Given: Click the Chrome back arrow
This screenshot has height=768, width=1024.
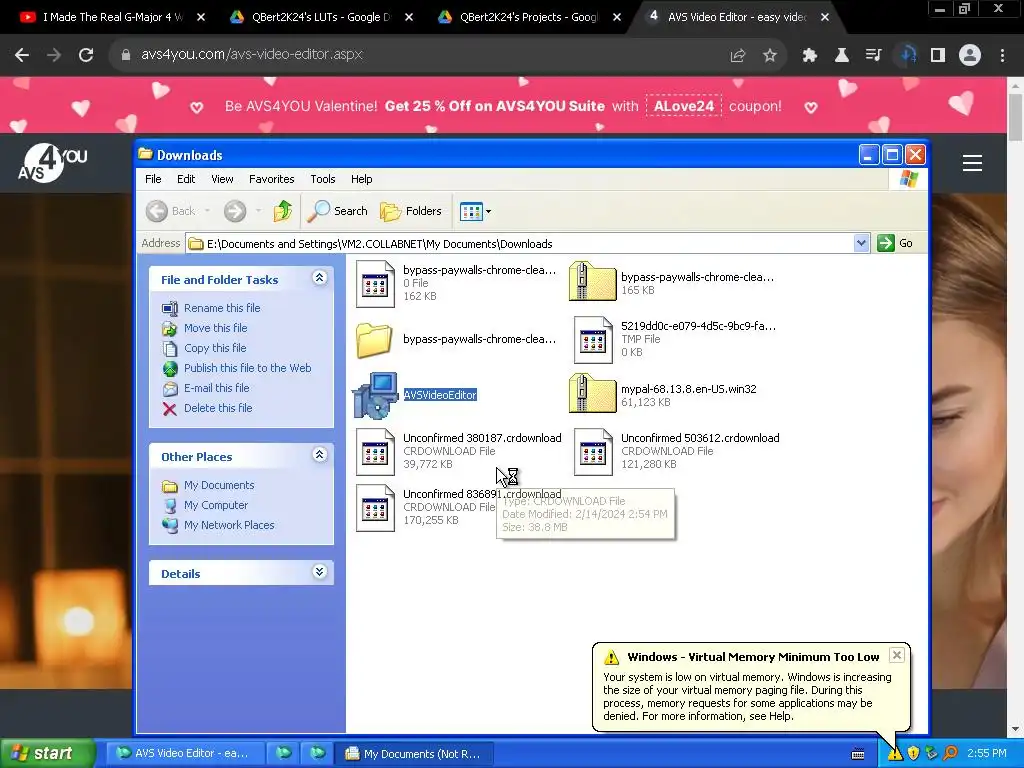Looking at the screenshot, I should (22, 55).
